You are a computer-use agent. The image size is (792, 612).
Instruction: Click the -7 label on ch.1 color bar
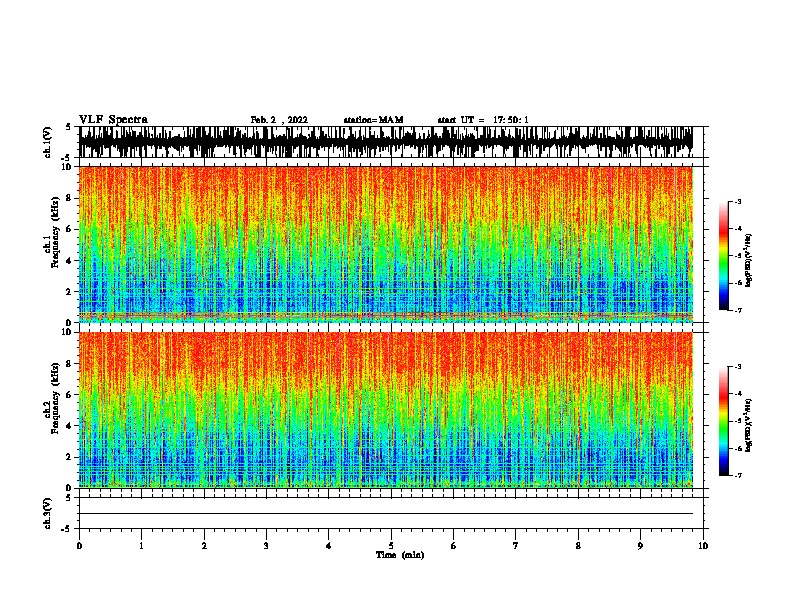tap(737, 310)
